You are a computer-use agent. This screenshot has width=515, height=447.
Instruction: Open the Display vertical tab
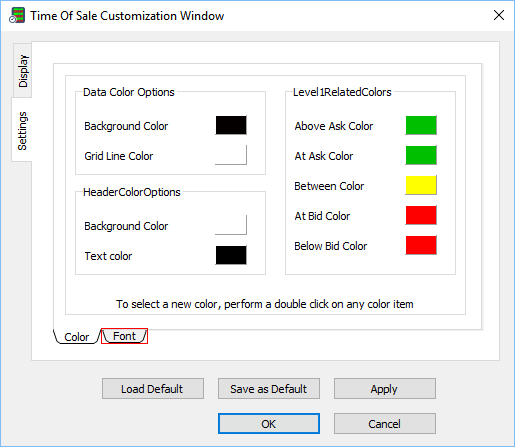23,70
